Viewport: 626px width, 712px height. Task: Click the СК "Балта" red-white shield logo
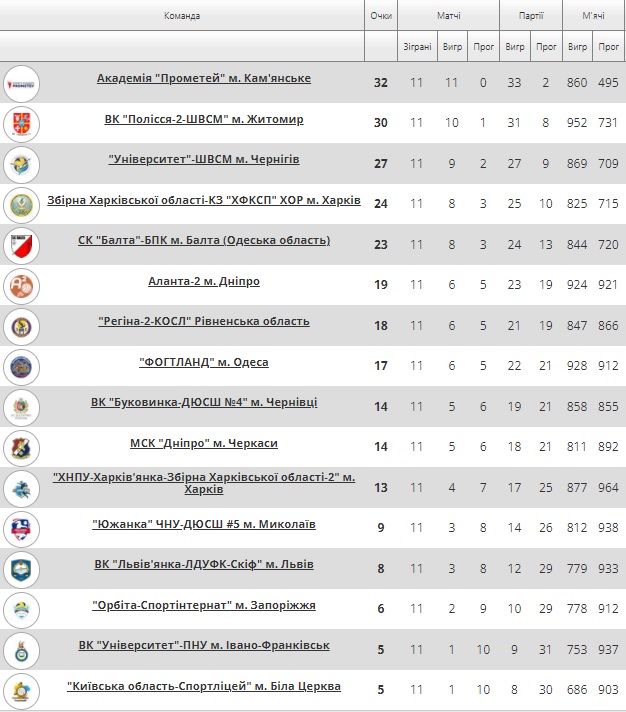(x=21, y=246)
